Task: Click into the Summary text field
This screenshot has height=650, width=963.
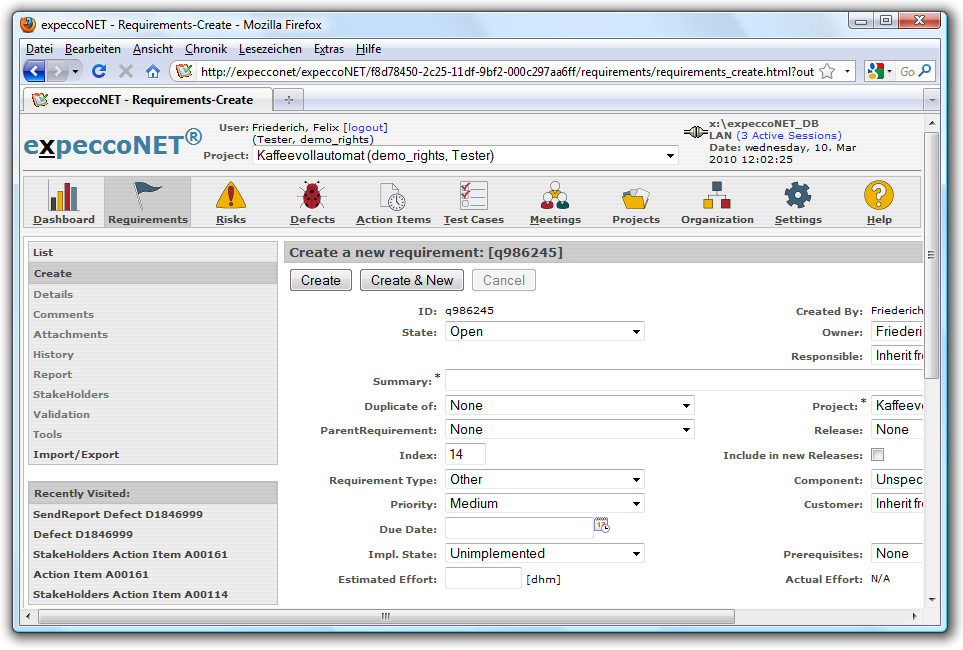Action: (683, 381)
